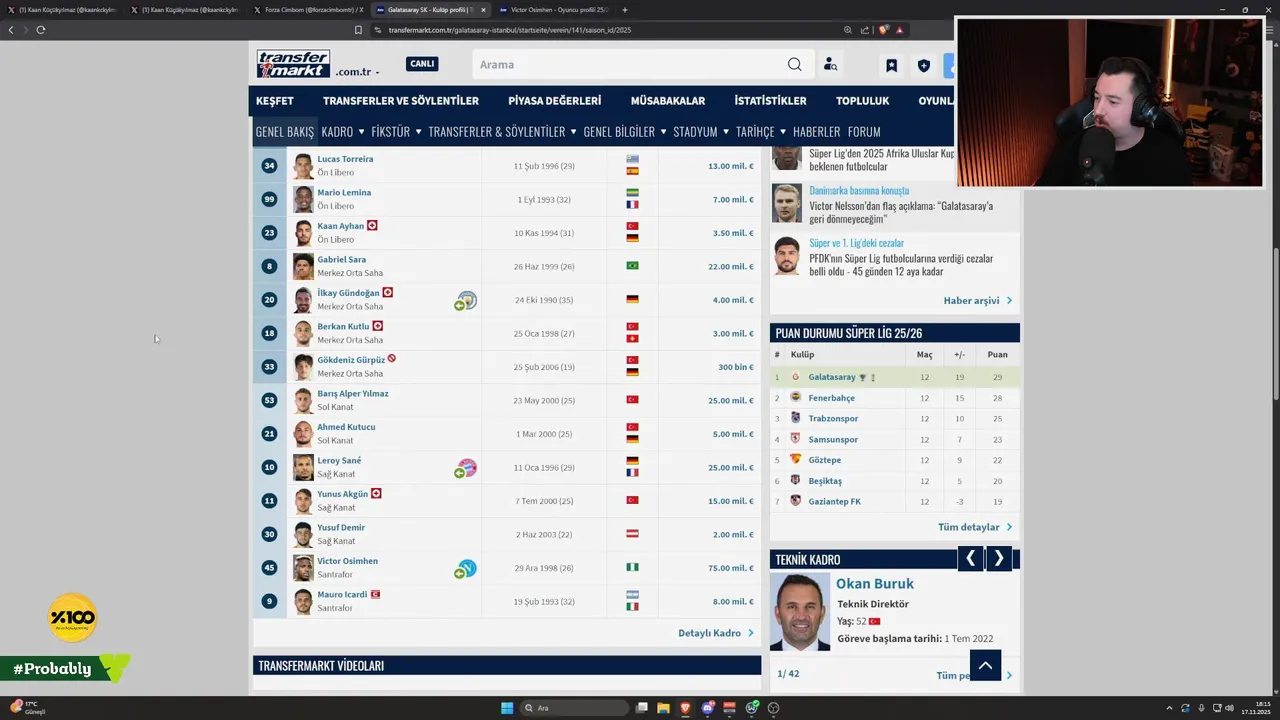Open Victor Nelsson news headline
This screenshot has height=720, width=1280.
click(x=900, y=212)
